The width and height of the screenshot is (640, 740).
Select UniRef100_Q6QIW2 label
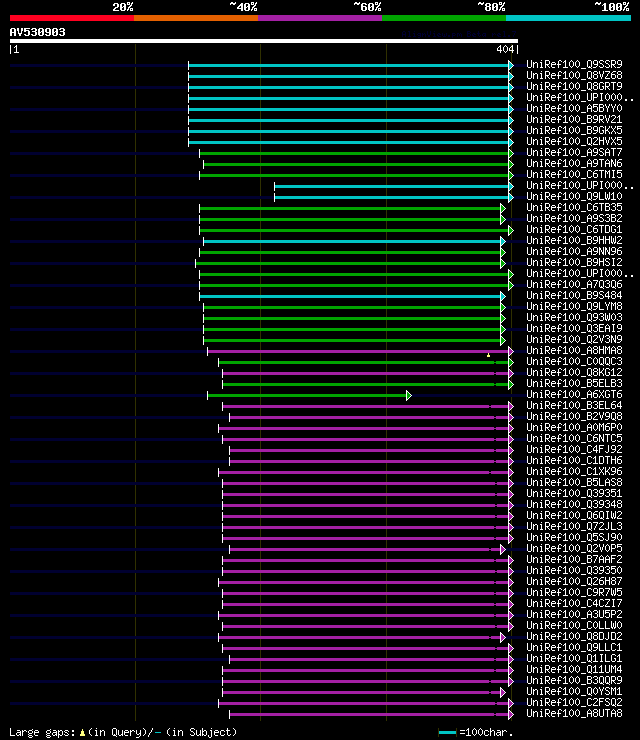(574, 516)
